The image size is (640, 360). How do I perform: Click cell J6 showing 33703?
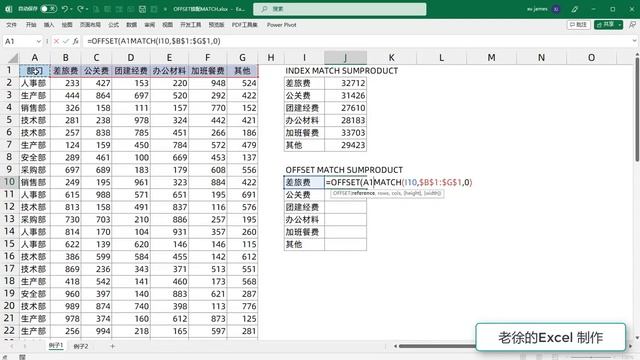click(345, 133)
